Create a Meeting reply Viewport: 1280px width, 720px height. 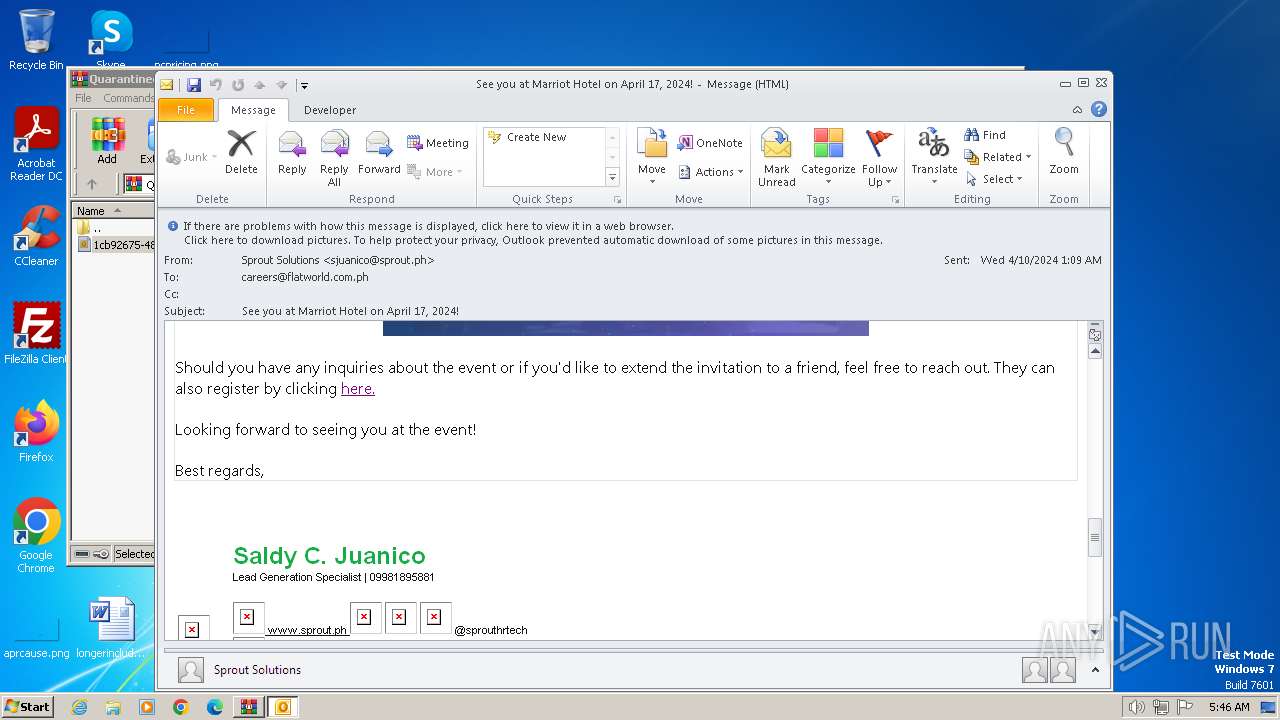point(438,143)
